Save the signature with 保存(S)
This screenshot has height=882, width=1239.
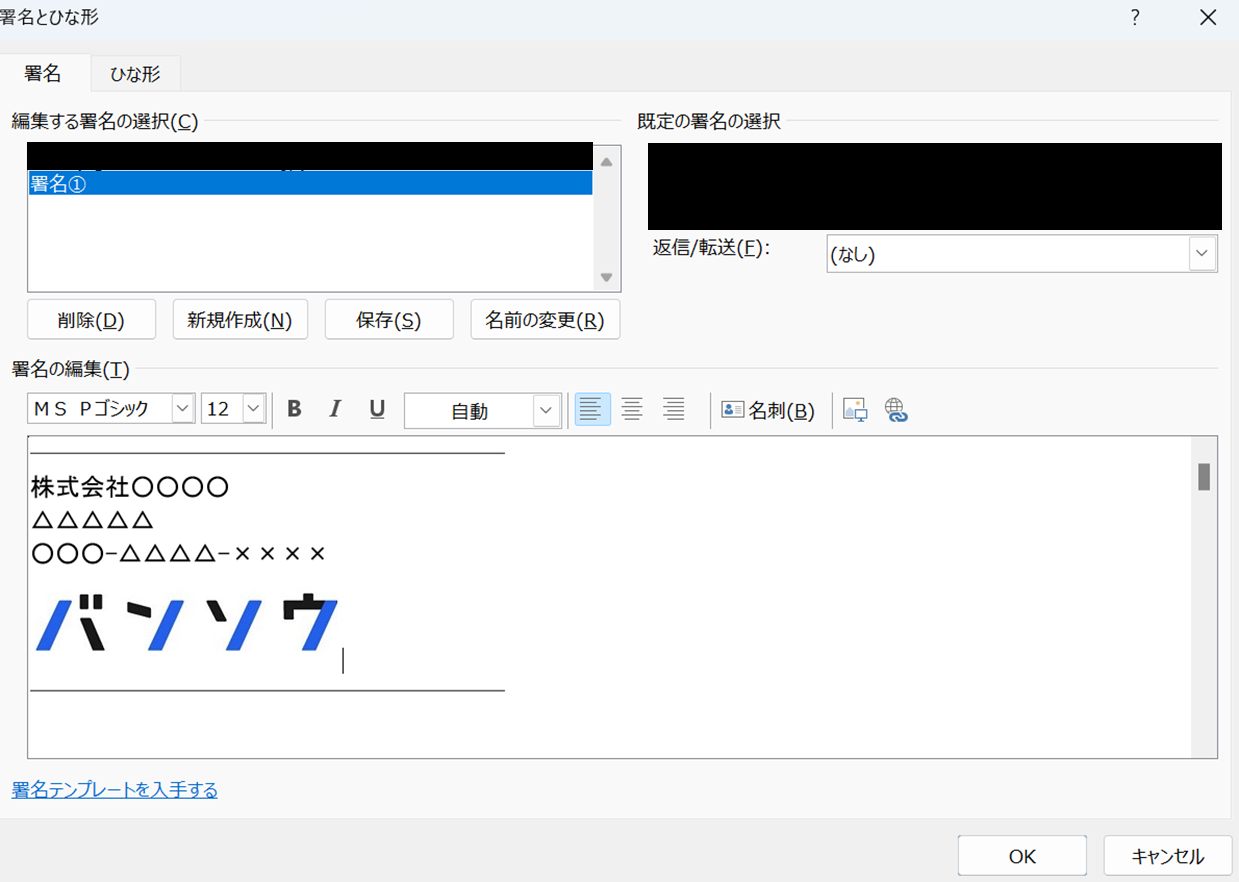tap(389, 320)
